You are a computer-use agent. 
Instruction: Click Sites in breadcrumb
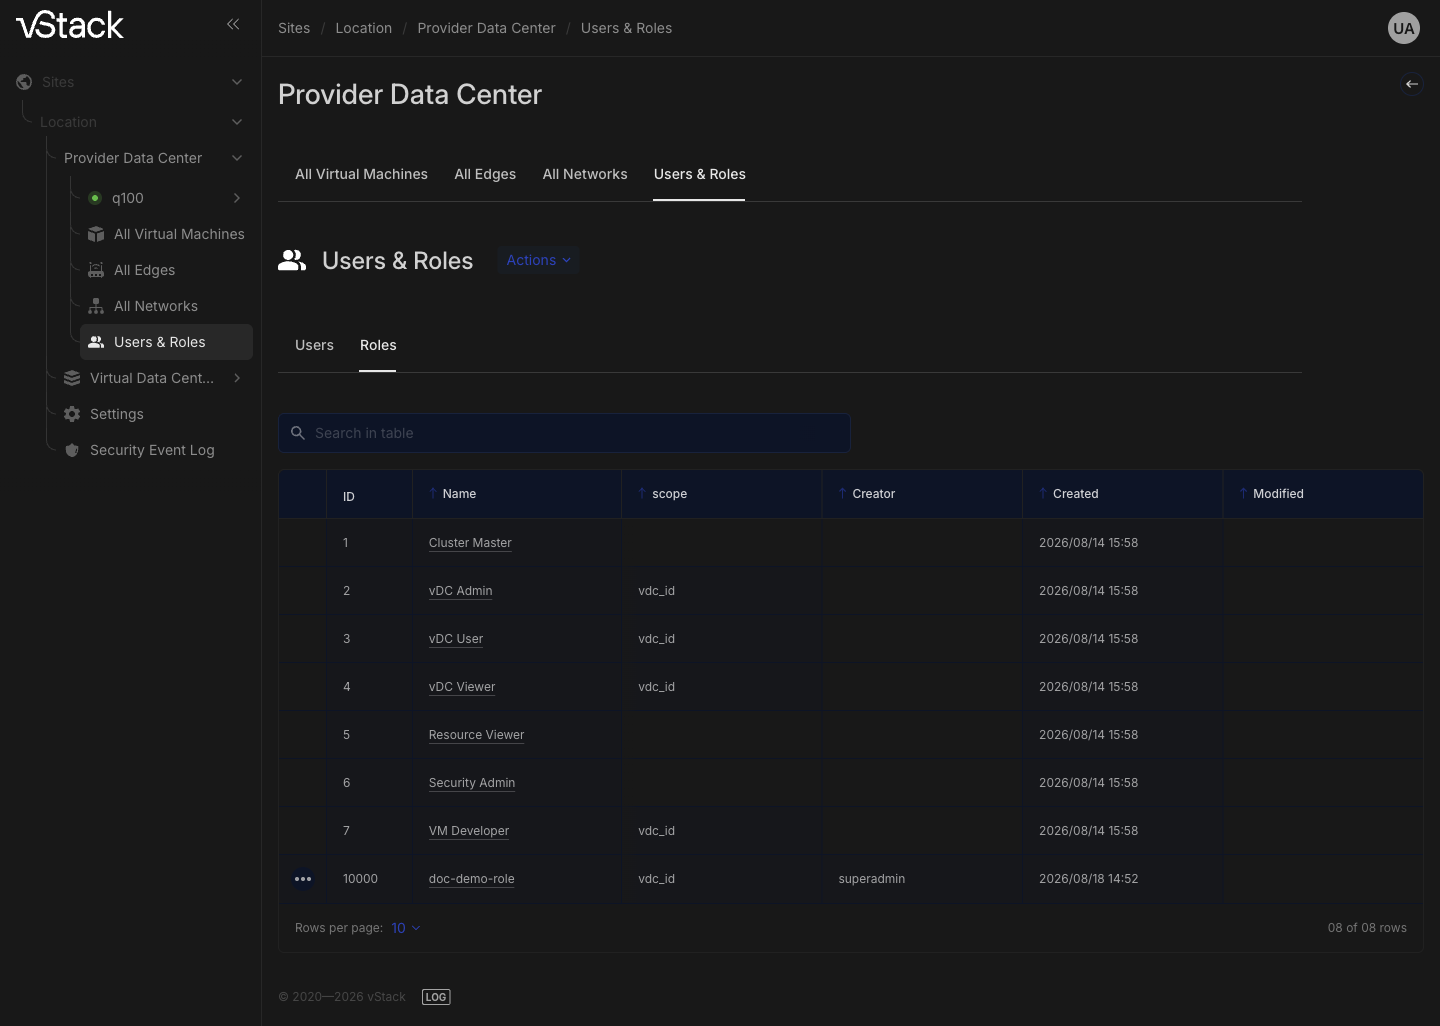294,28
